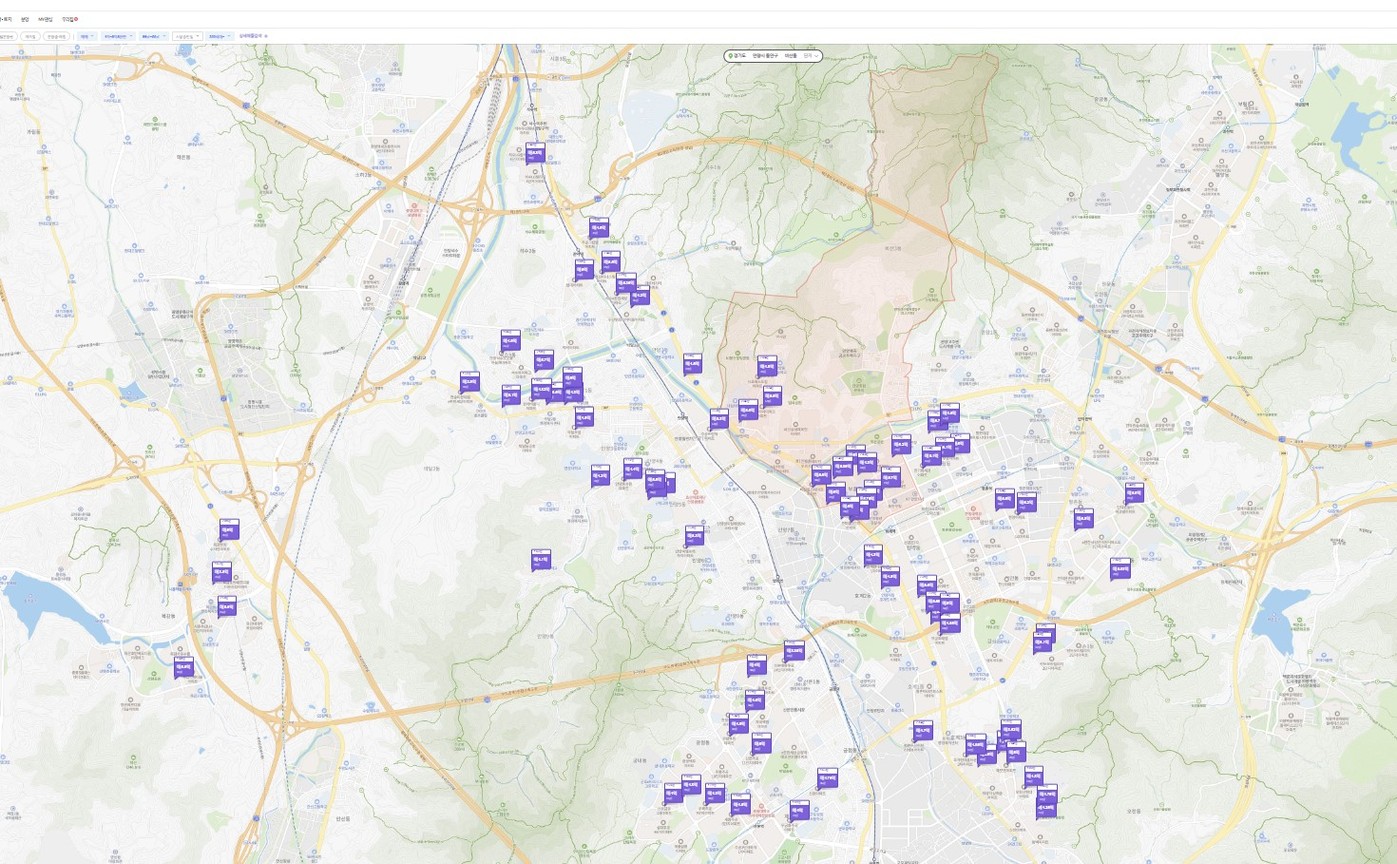This screenshot has height=864, width=1397.
Task: Open the price range filter dropdown
Action: [x=118, y=36]
